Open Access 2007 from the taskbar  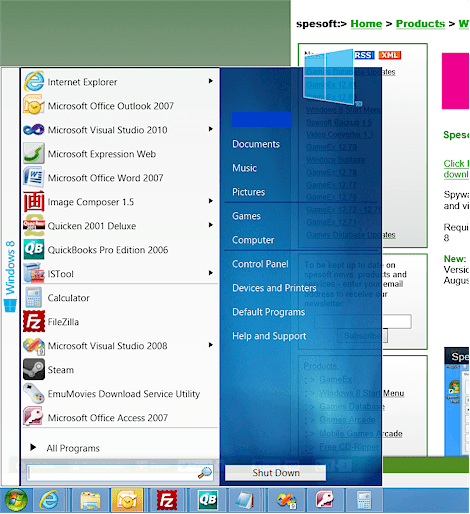click(x=325, y=500)
